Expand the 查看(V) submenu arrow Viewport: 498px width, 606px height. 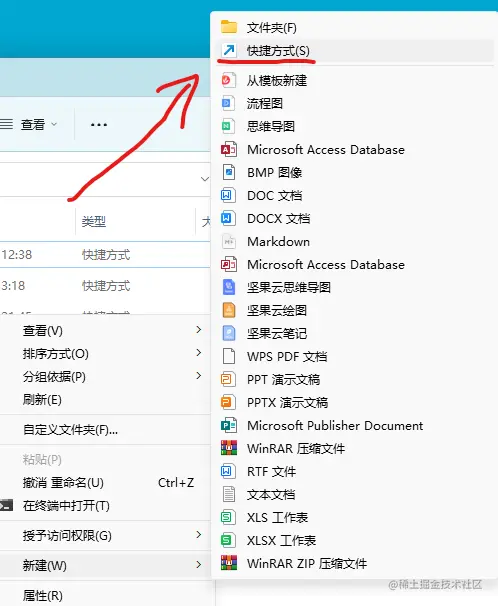pyautogui.click(x=199, y=330)
